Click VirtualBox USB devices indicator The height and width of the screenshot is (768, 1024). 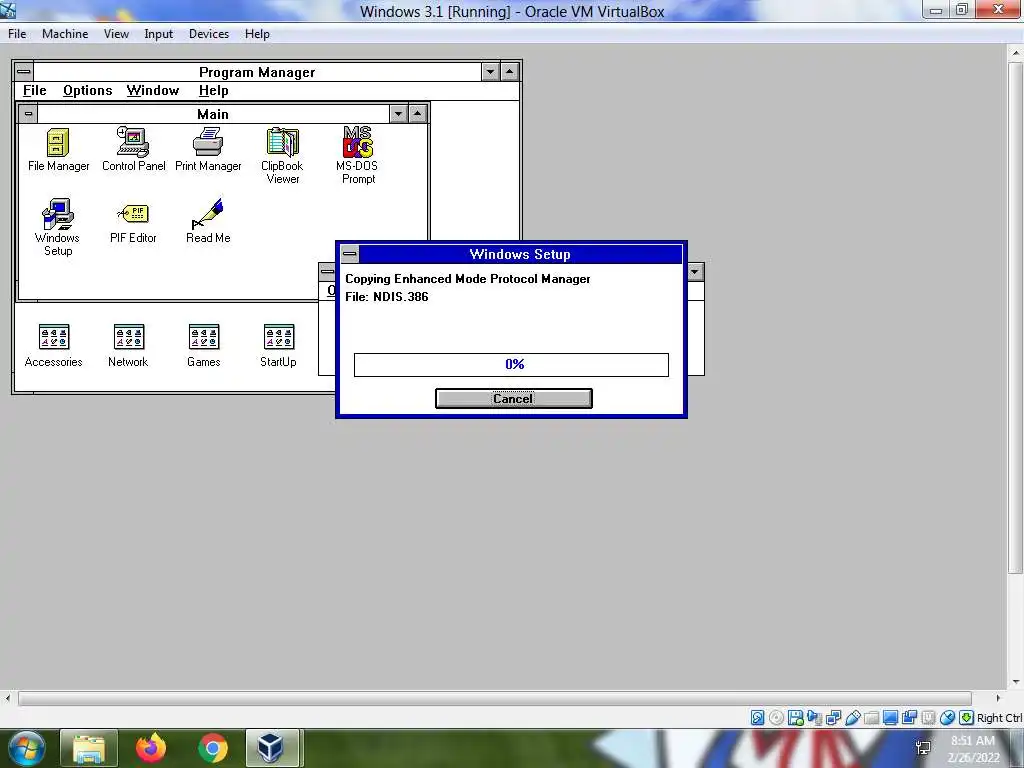852,718
